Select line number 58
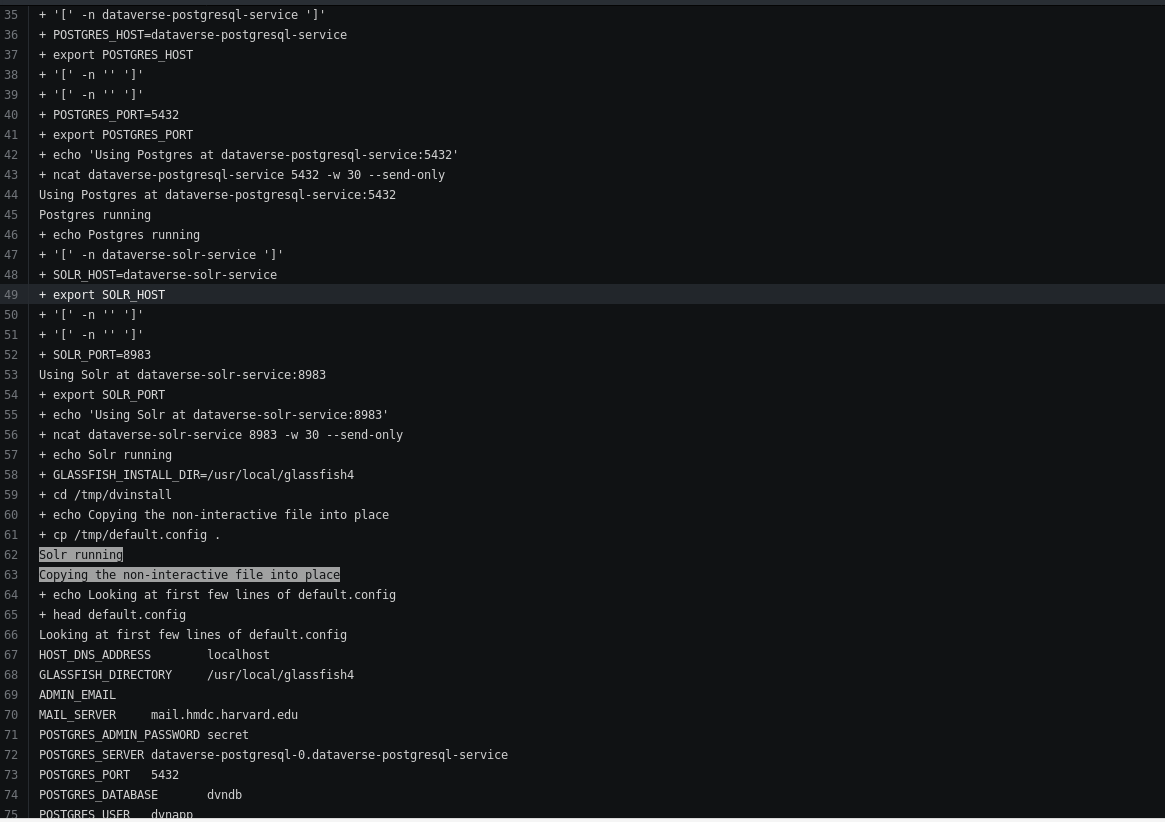This screenshot has width=1165, height=822. click(x=10, y=476)
